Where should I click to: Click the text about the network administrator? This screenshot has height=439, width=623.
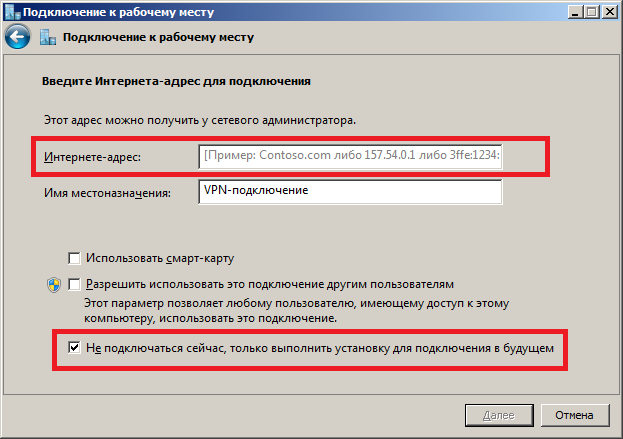(x=199, y=120)
